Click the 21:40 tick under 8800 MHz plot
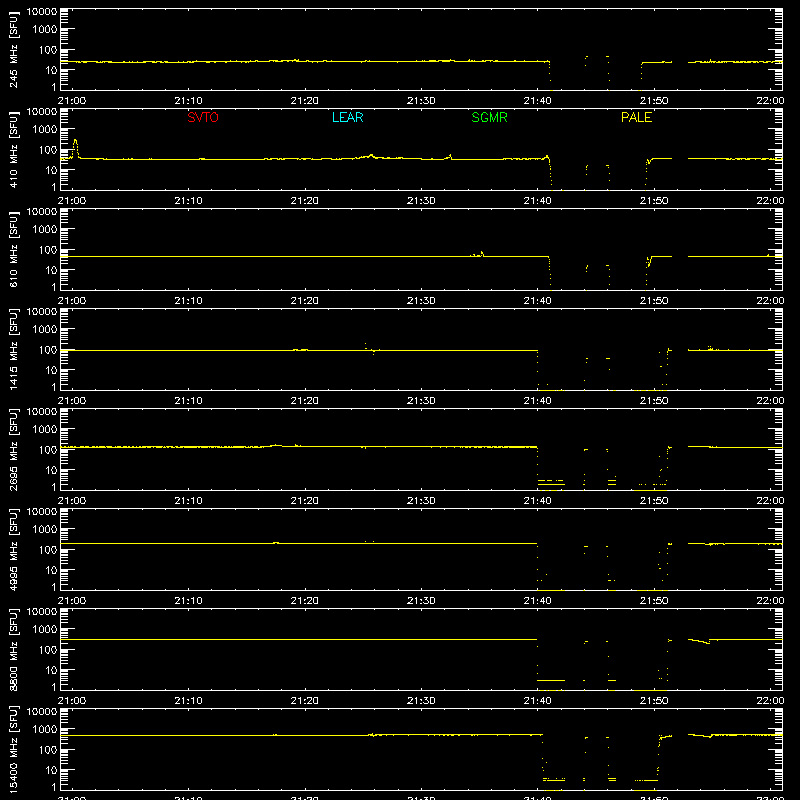This screenshot has width=800, height=800. pyautogui.click(x=537, y=701)
